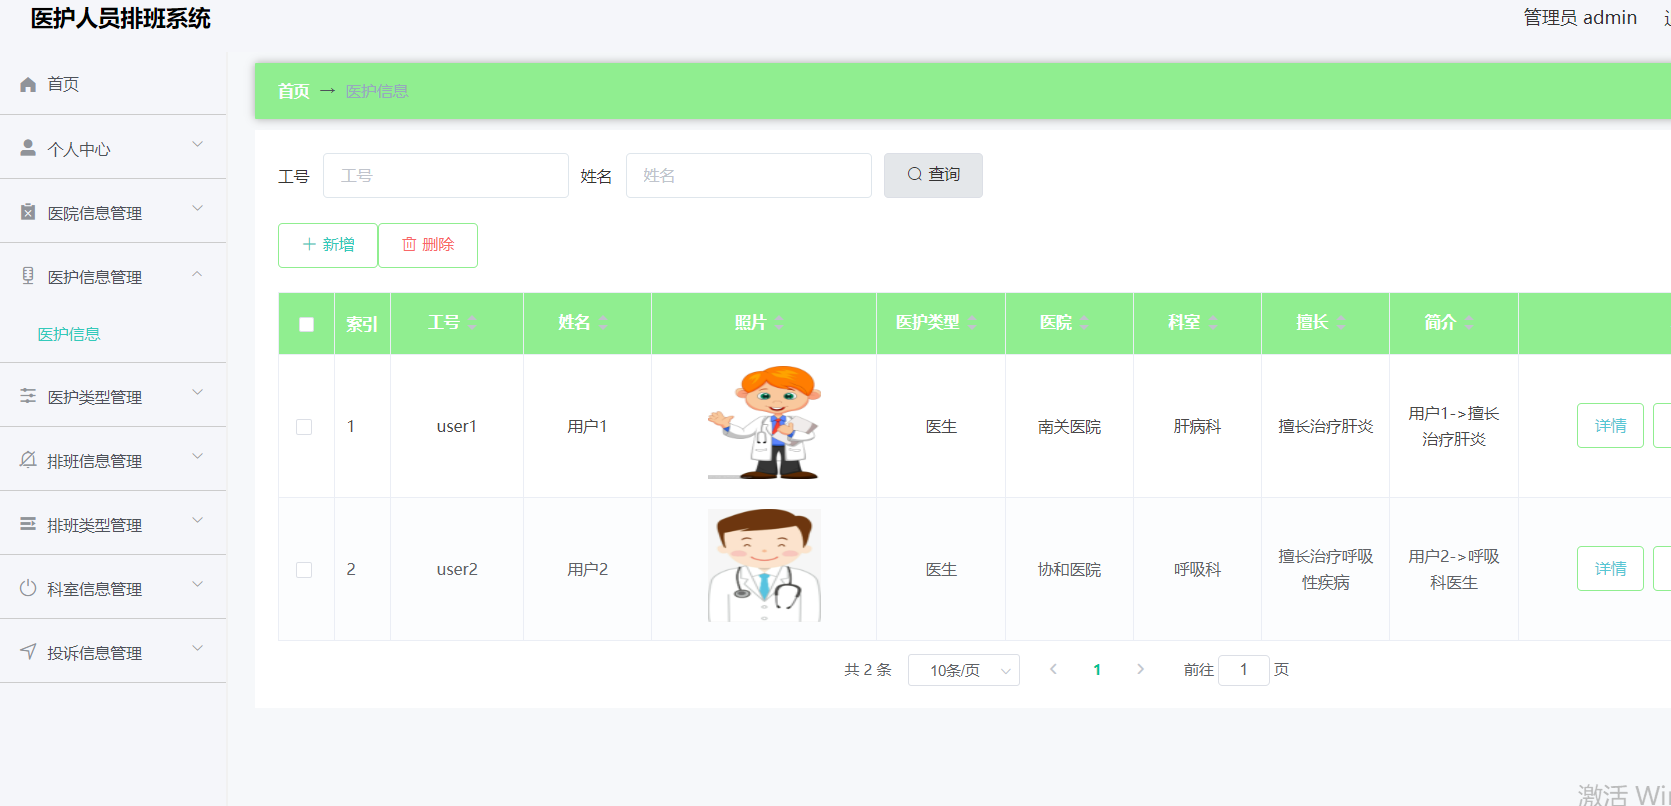Click the 用户2 name cell
1671x806 pixels.
coord(587,570)
